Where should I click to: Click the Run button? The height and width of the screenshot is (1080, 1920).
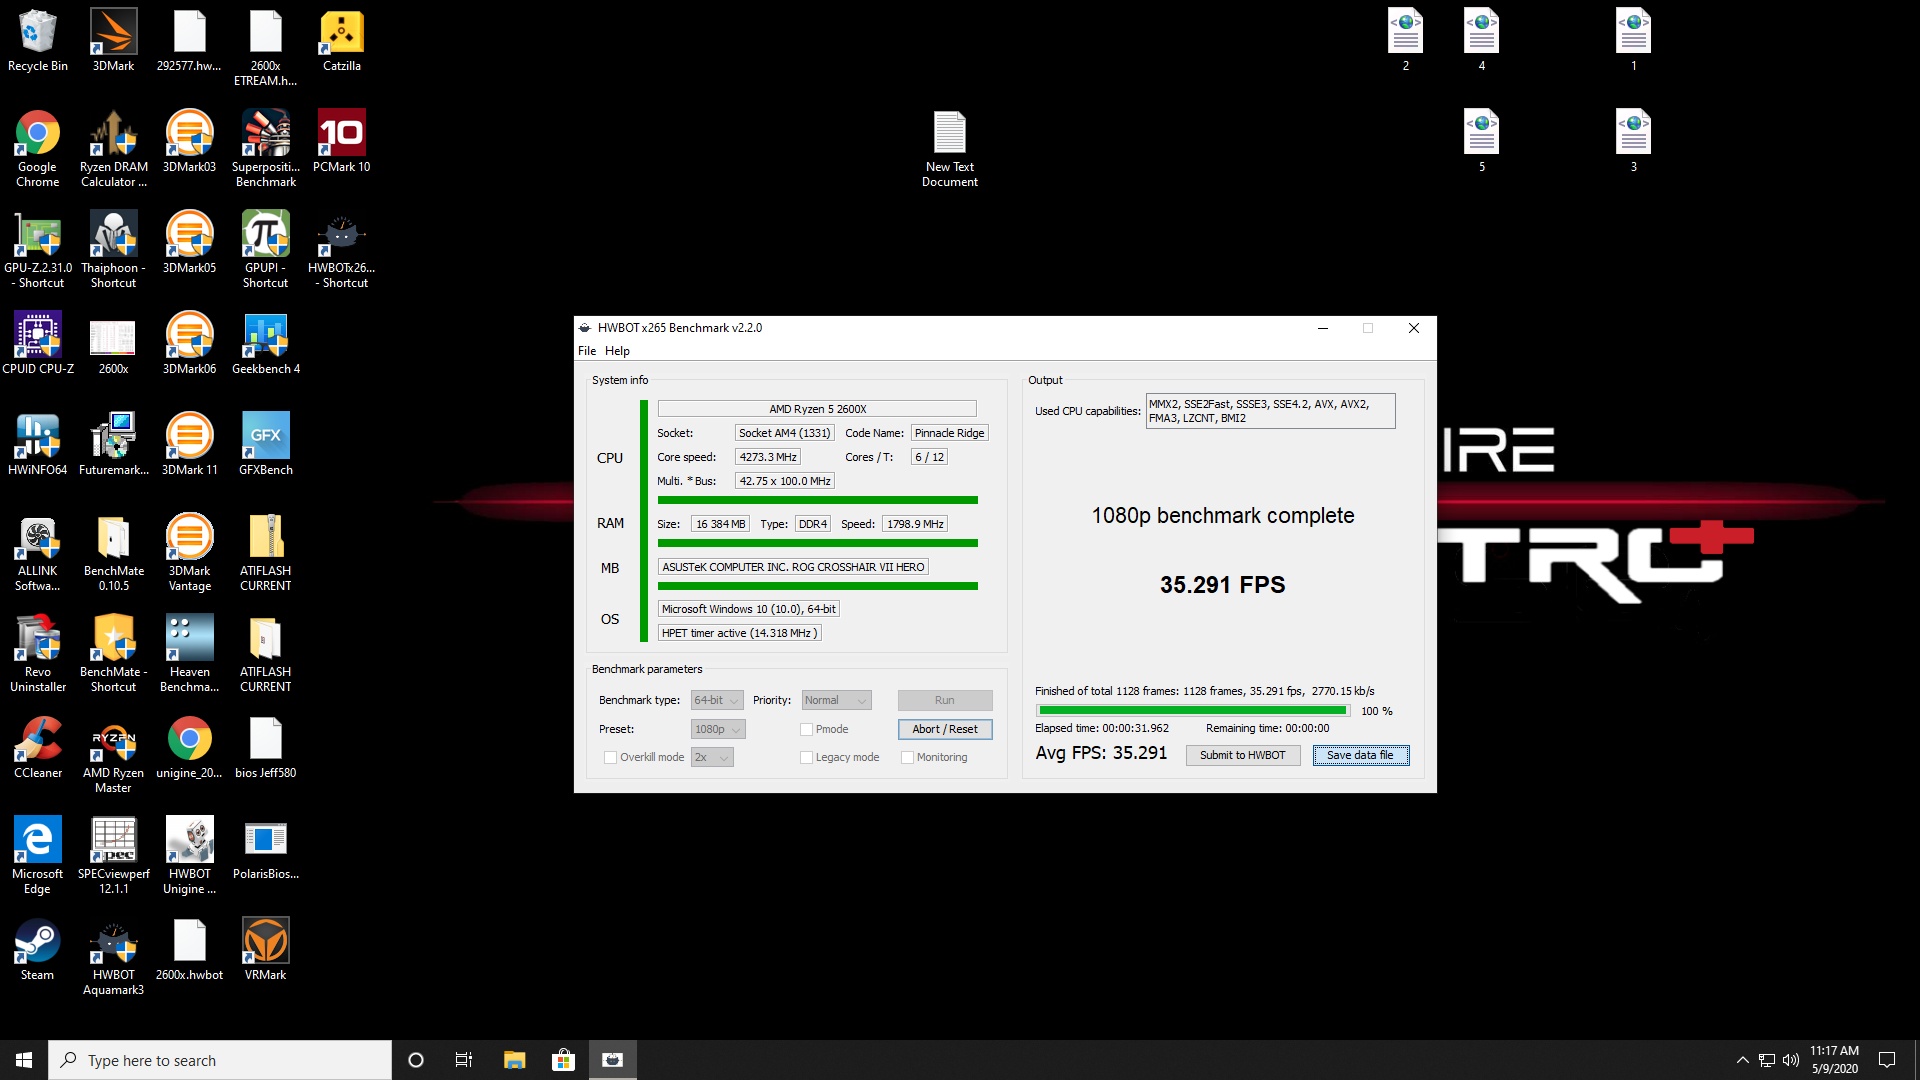coord(945,700)
